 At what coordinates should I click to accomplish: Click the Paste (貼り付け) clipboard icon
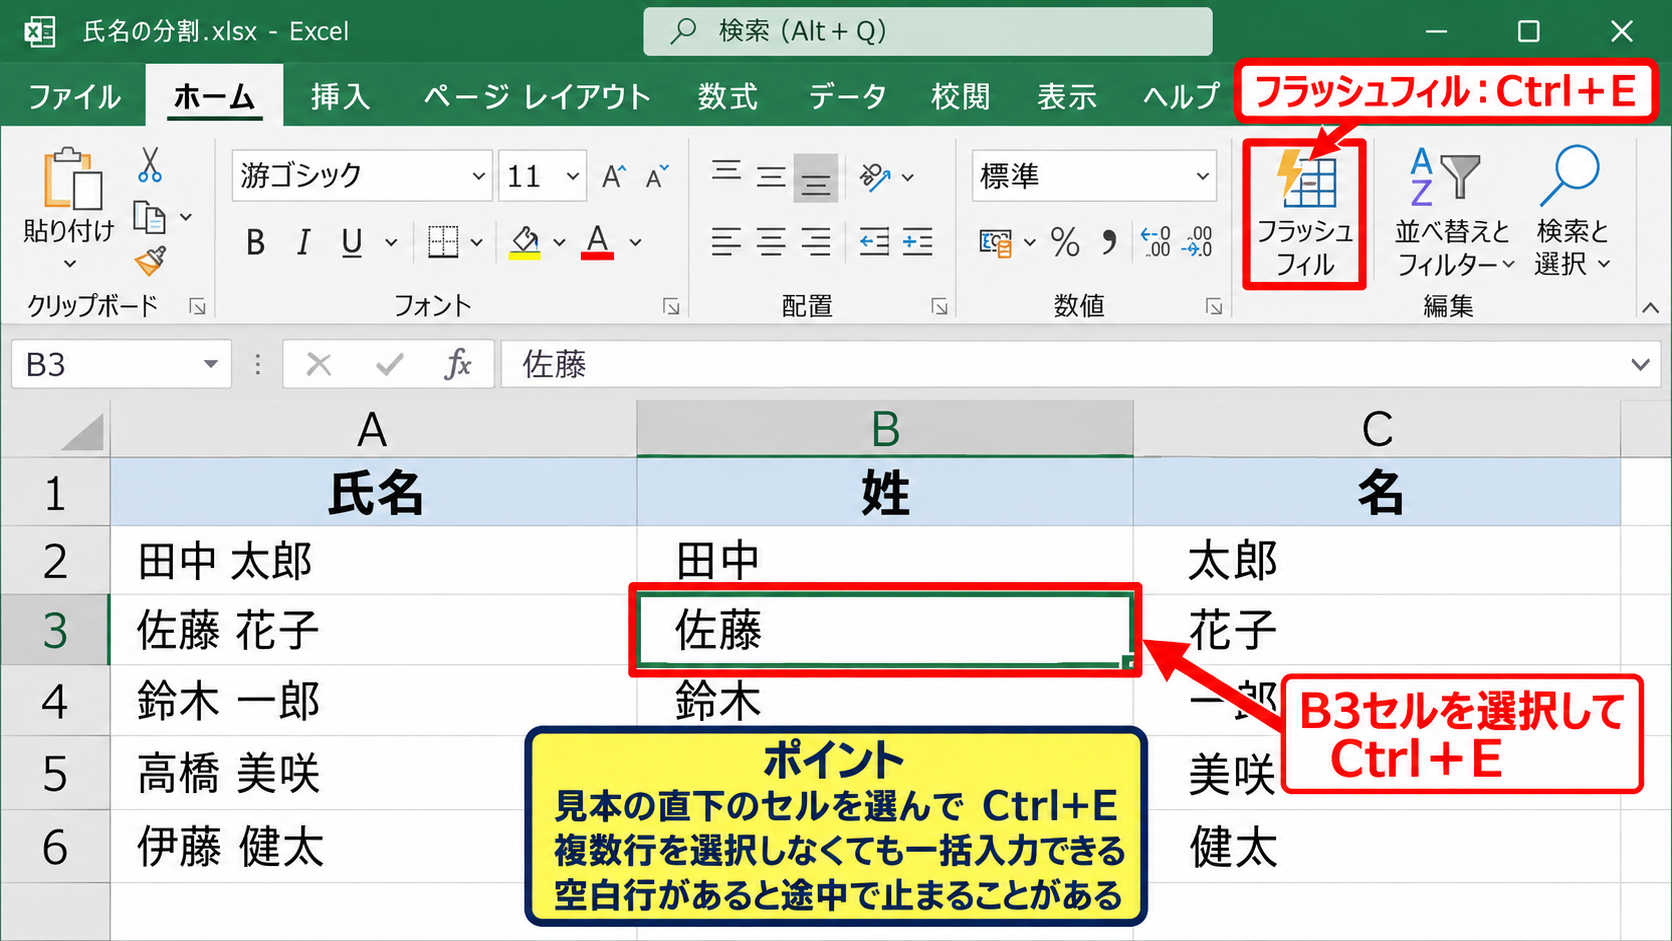71,179
